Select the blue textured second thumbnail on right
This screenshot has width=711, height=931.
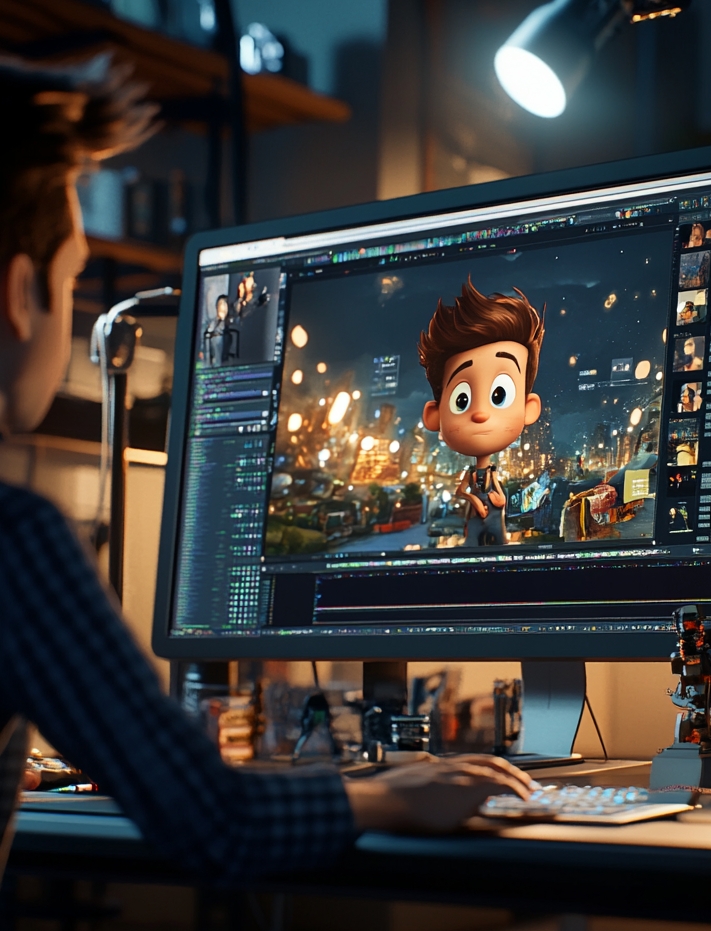click(694, 270)
